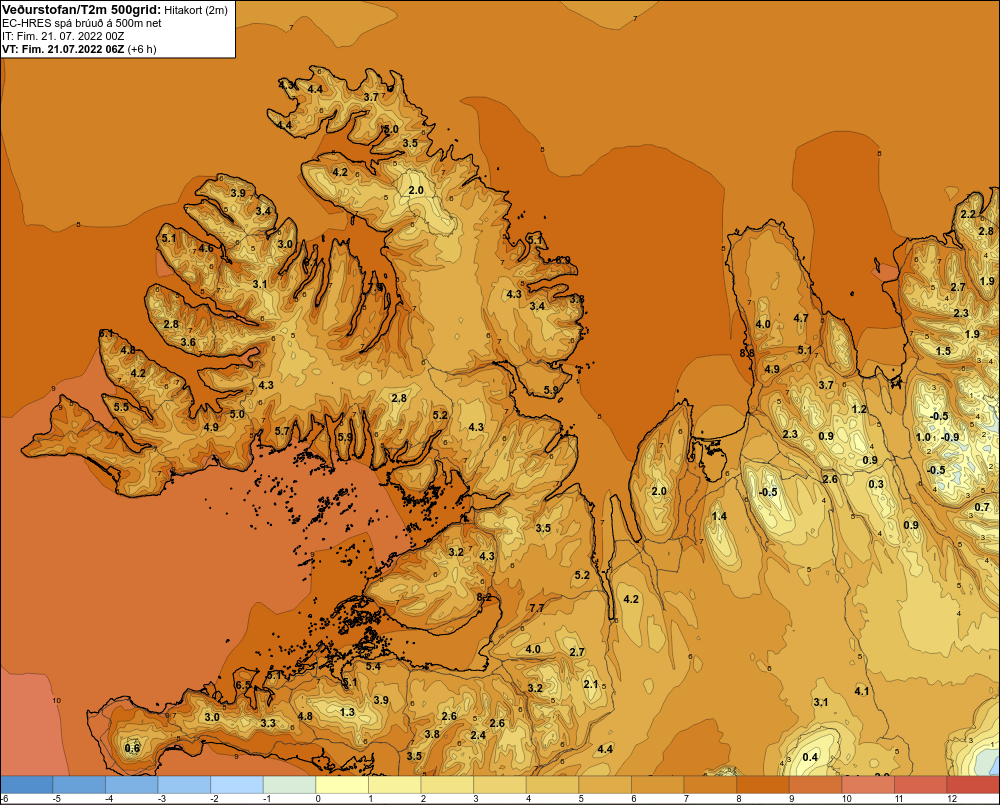Click the '4.7' temperature value
The height and width of the screenshot is (805, 1000).
coord(801,318)
